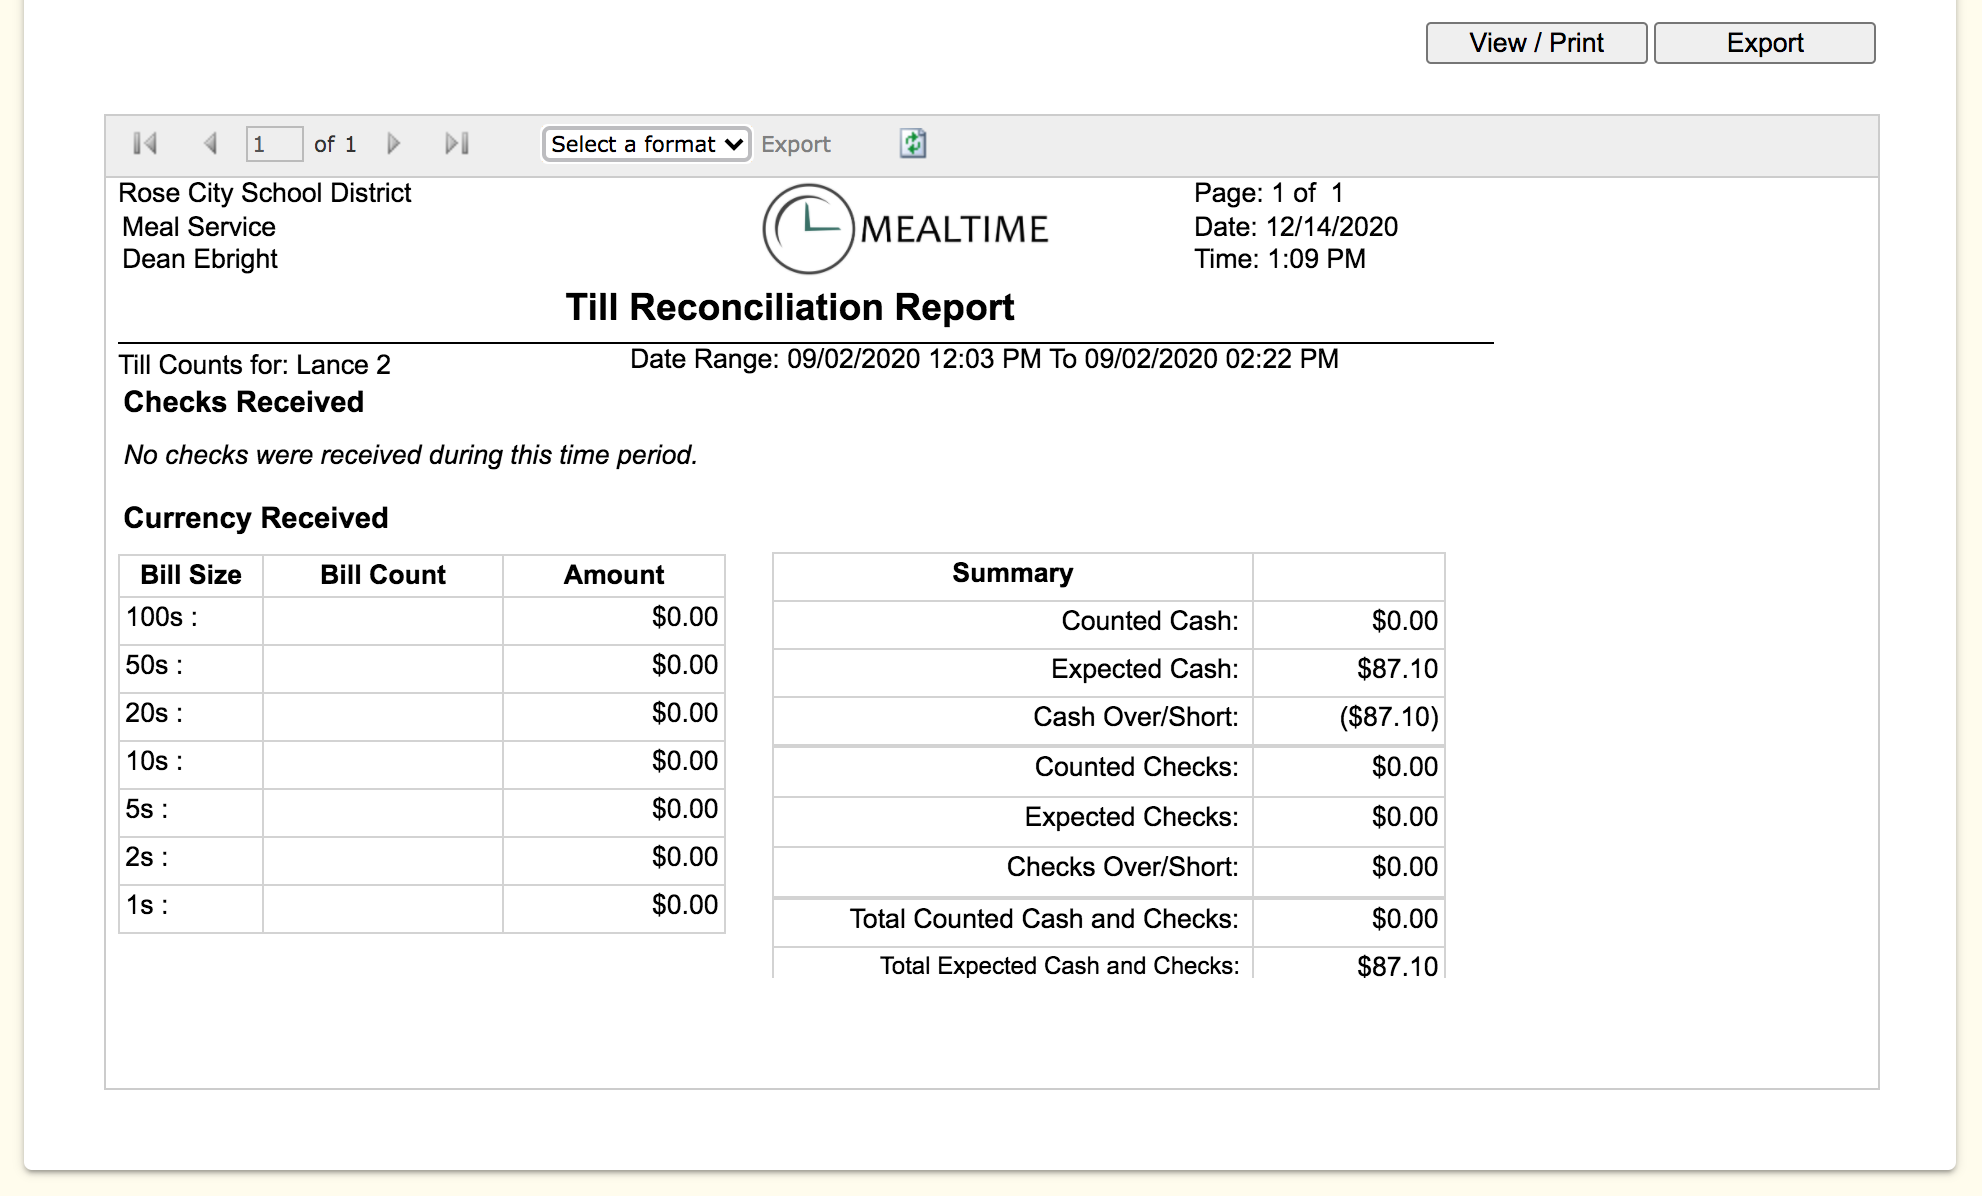Screen dimensions: 1982x1196
Task: Click the Bill Size column header
Action: click(190, 575)
